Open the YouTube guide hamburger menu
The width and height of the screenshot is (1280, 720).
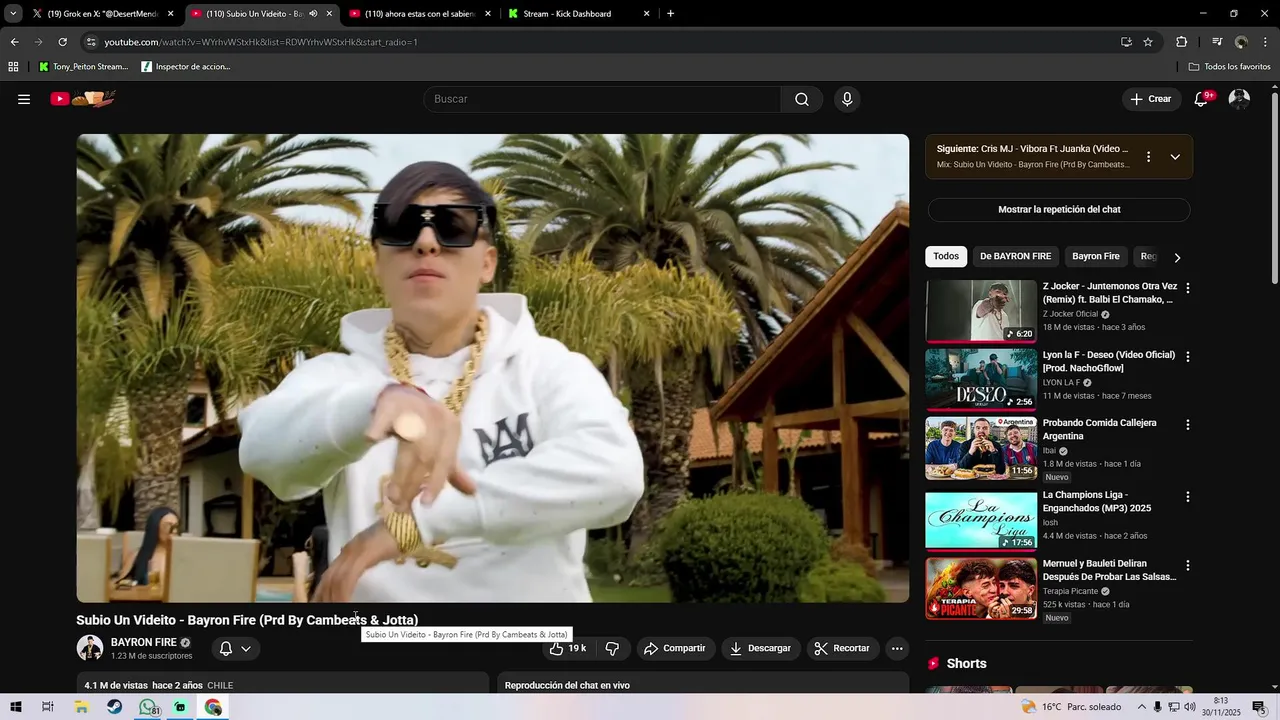click(x=24, y=99)
